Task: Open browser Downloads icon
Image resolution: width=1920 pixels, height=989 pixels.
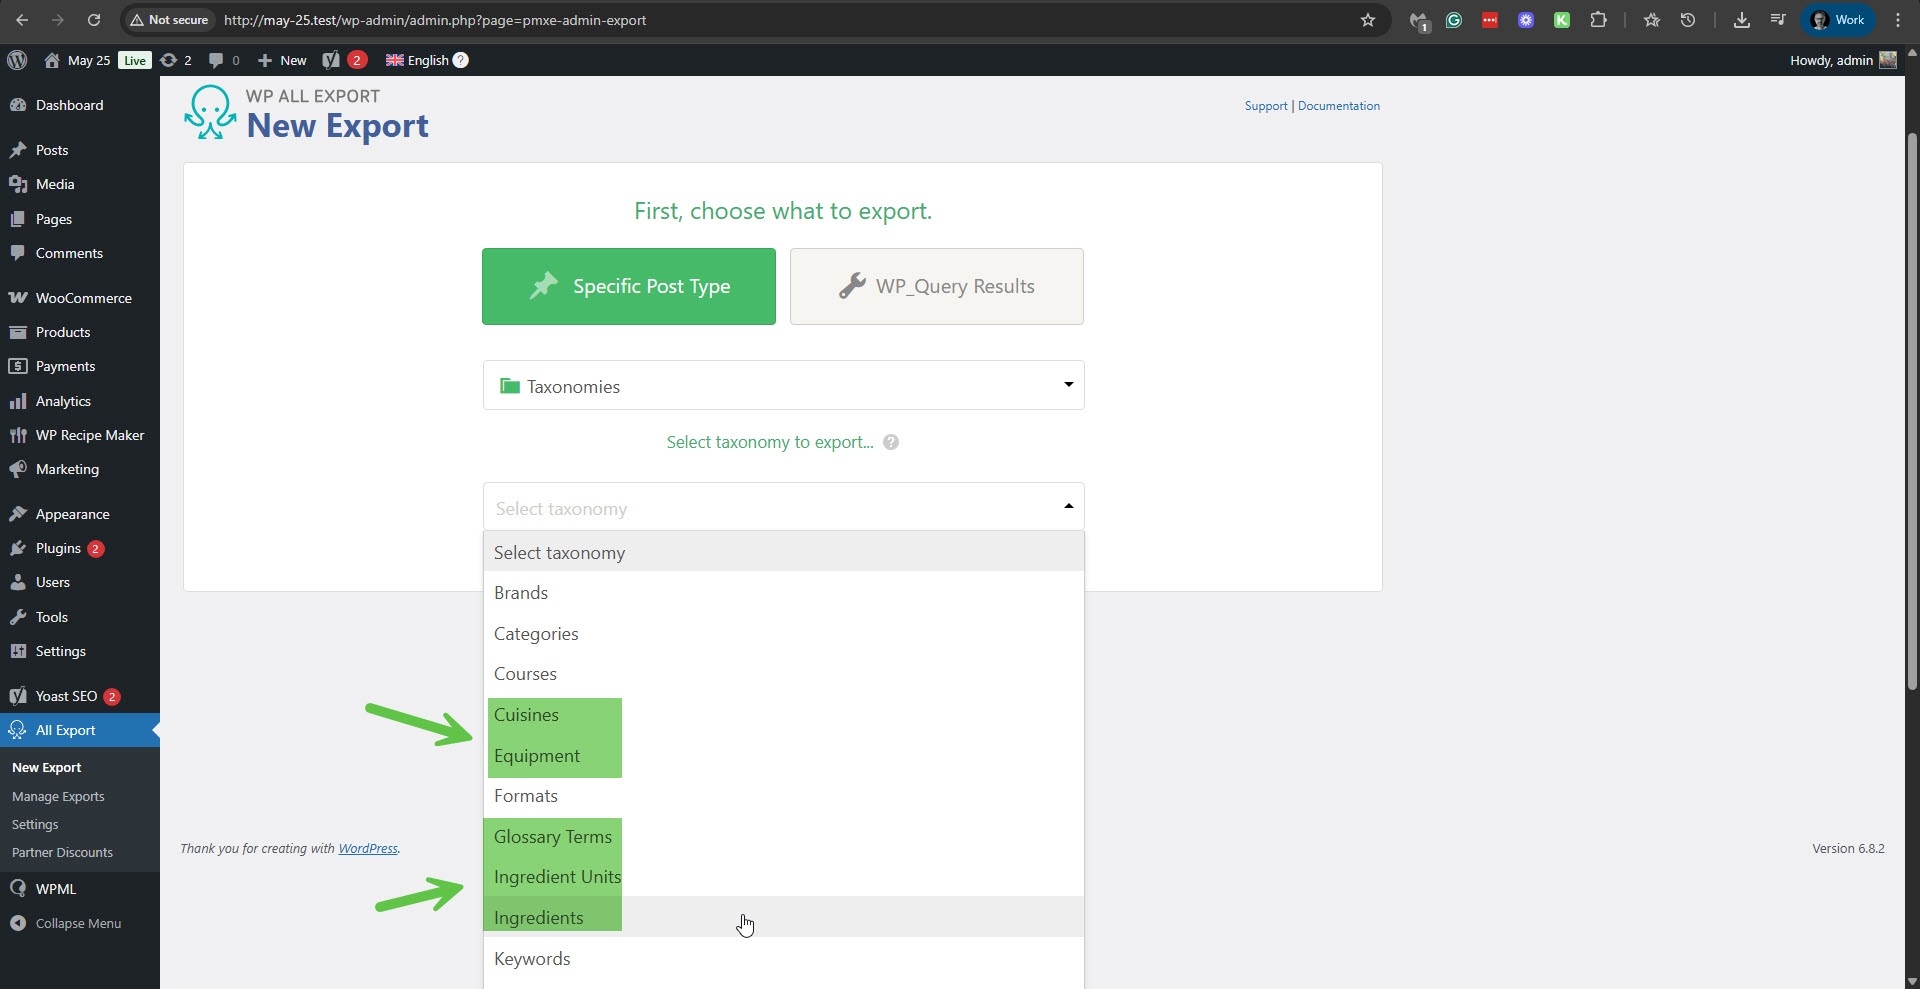Action: pyautogui.click(x=1742, y=20)
